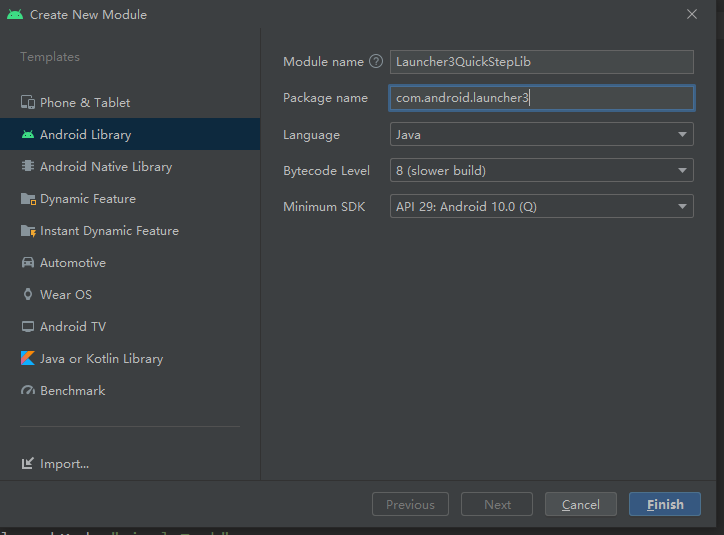Click arrow of Language combo box

click(682, 134)
